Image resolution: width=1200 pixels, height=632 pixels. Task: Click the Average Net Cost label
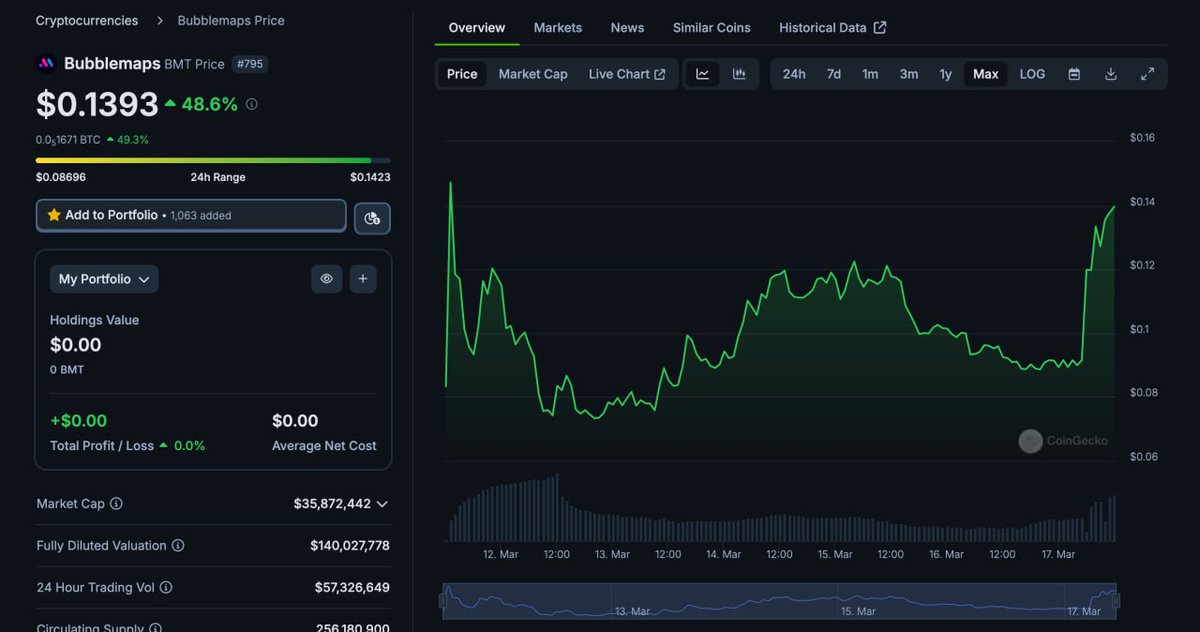point(324,446)
